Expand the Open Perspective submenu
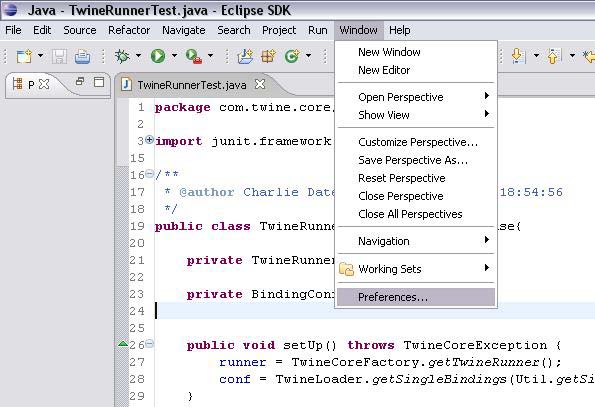This screenshot has width=595, height=407. pyautogui.click(x=416, y=97)
